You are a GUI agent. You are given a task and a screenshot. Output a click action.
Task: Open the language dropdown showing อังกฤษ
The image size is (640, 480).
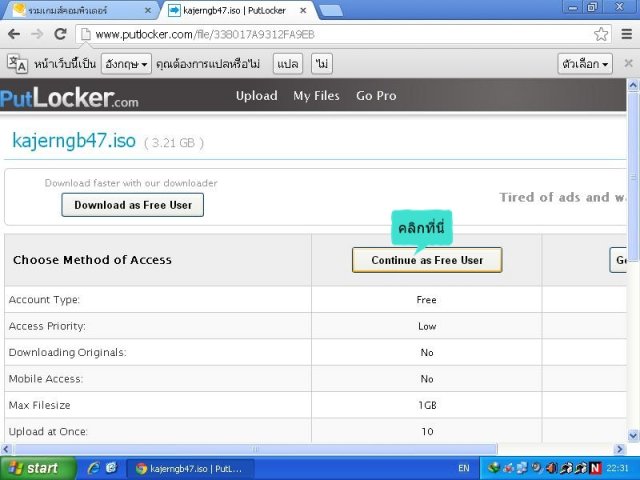127,64
